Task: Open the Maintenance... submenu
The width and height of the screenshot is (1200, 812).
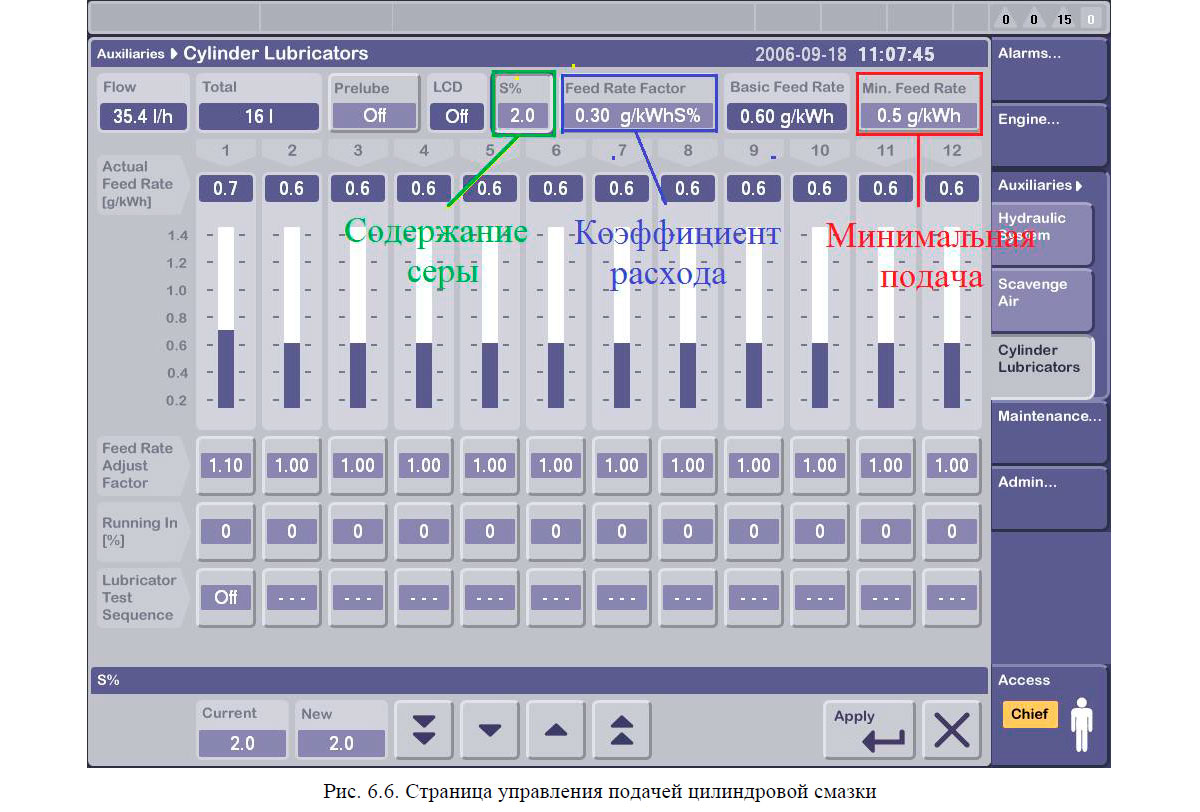Action: 1048,417
